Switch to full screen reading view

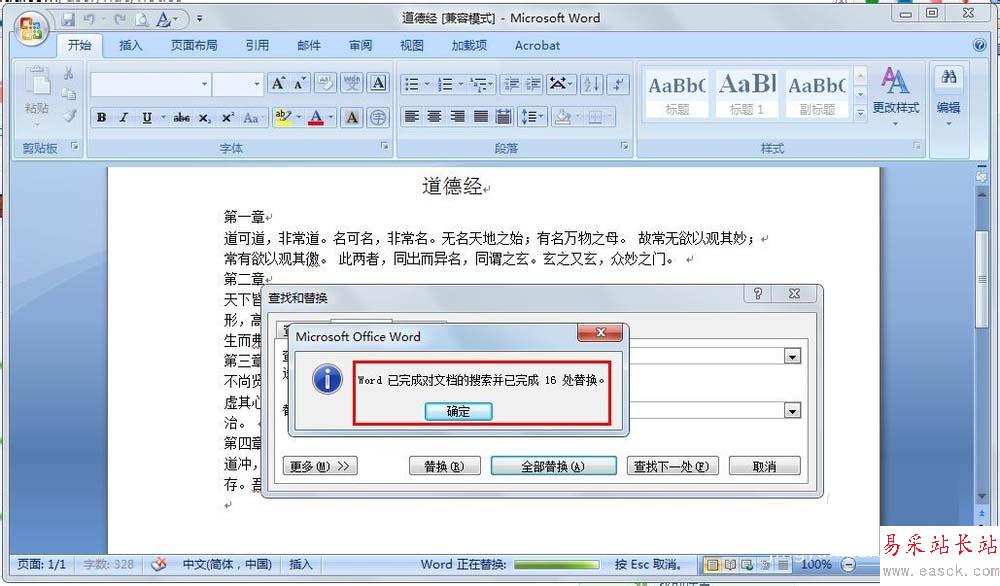(x=730, y=564)
